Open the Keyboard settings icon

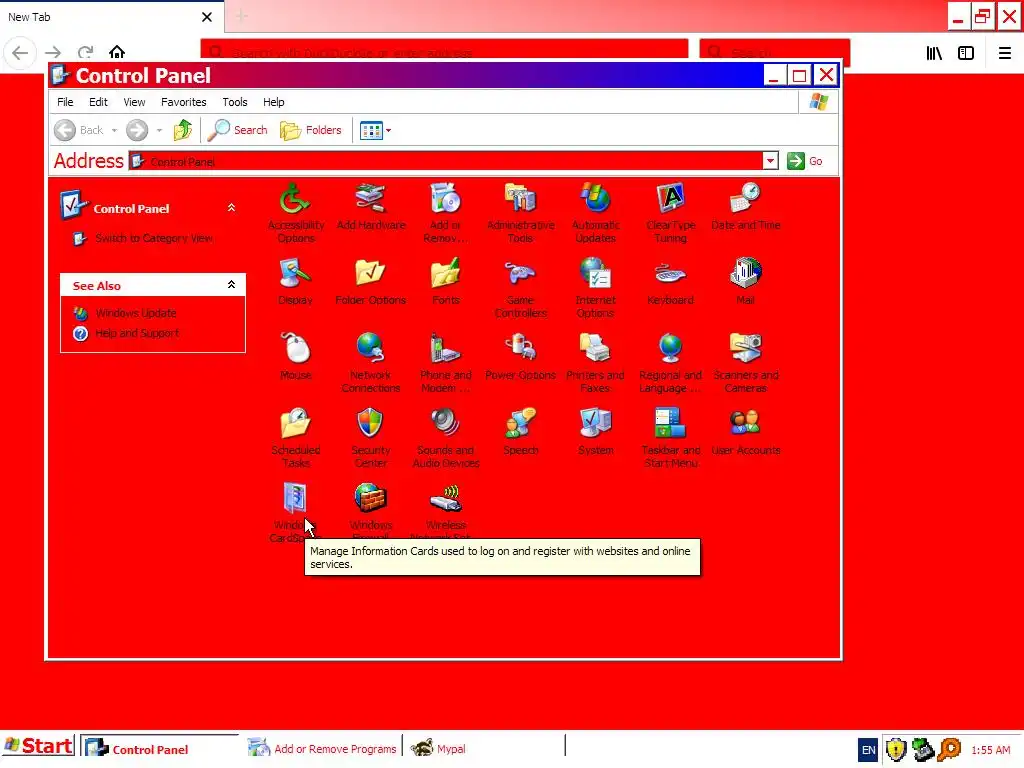671,274
